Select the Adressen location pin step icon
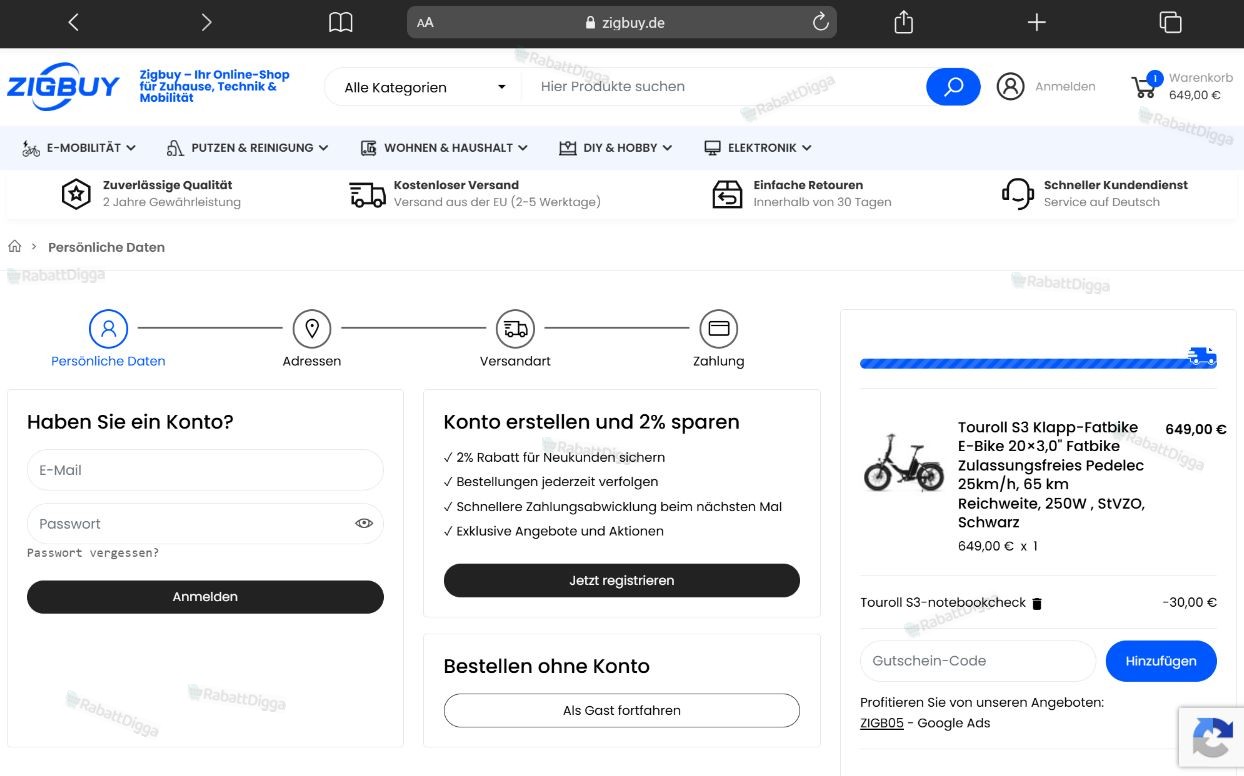This screenshot has height=776, width=1244. 312,328
